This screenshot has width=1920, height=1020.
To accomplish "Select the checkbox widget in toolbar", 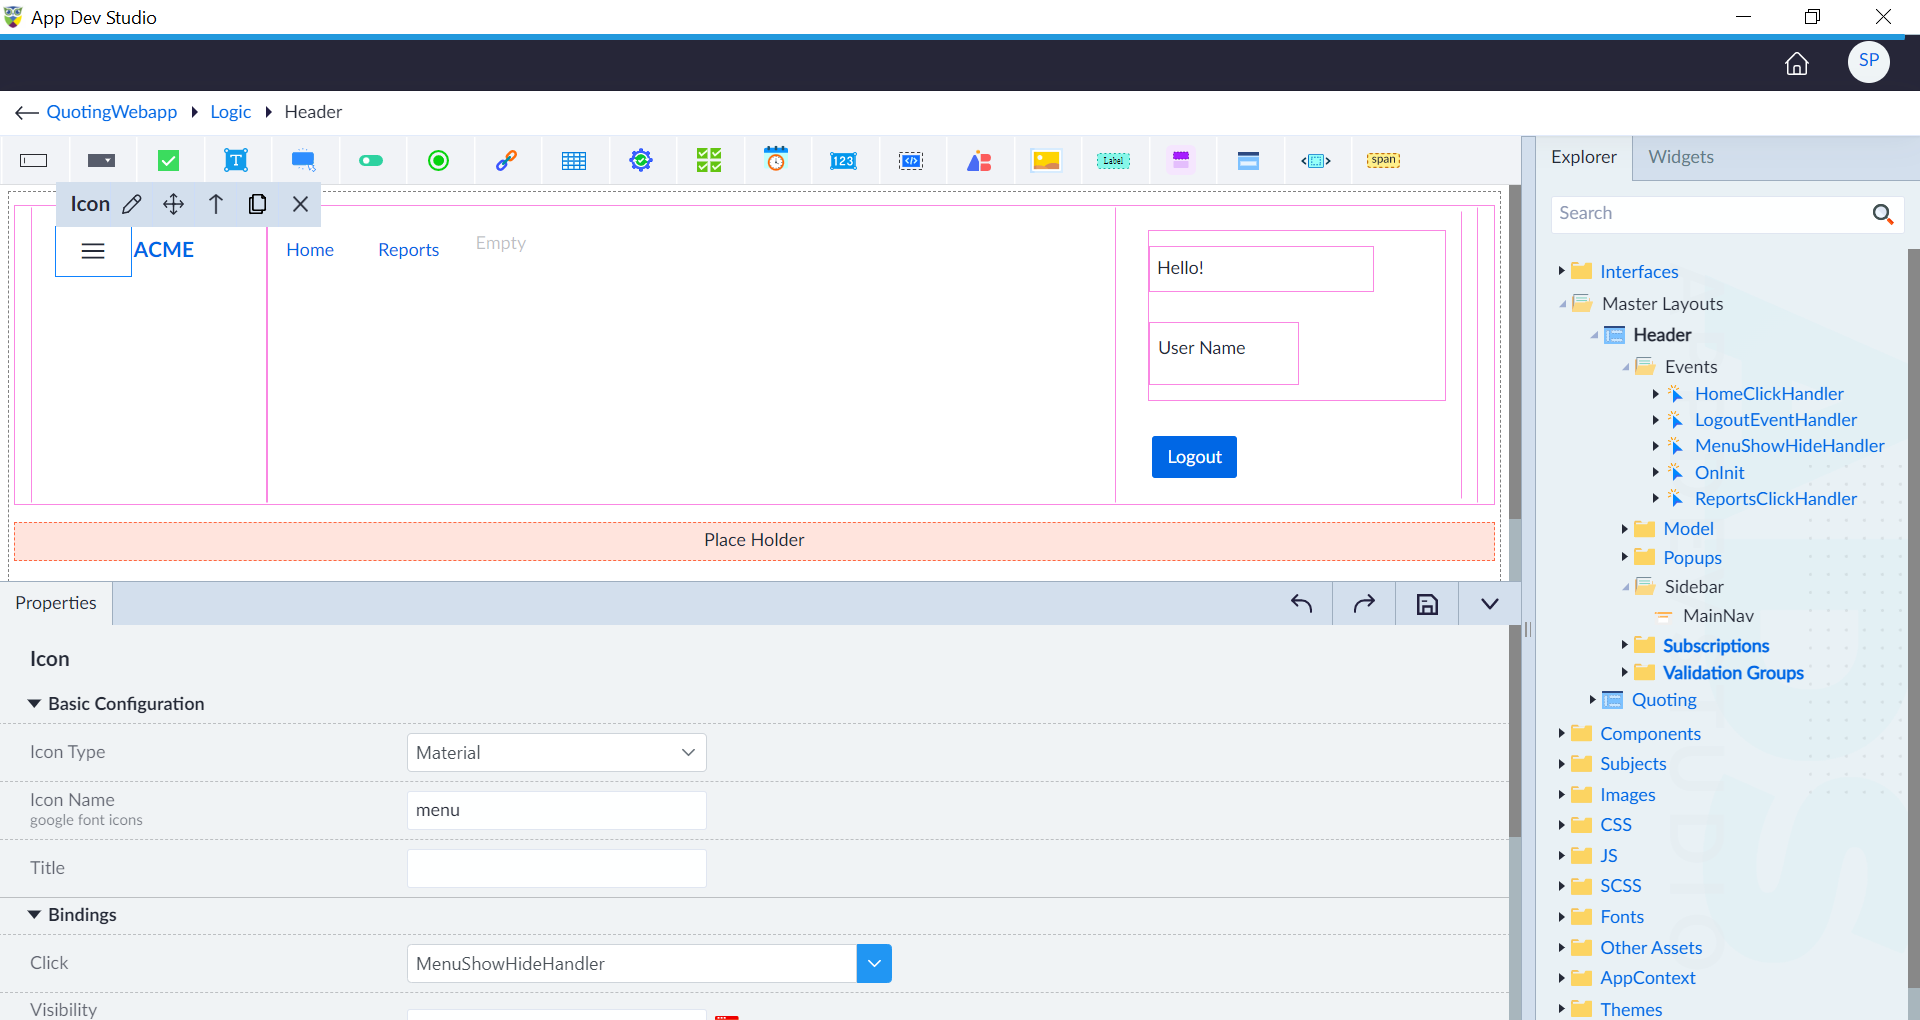I will [169, 160].
